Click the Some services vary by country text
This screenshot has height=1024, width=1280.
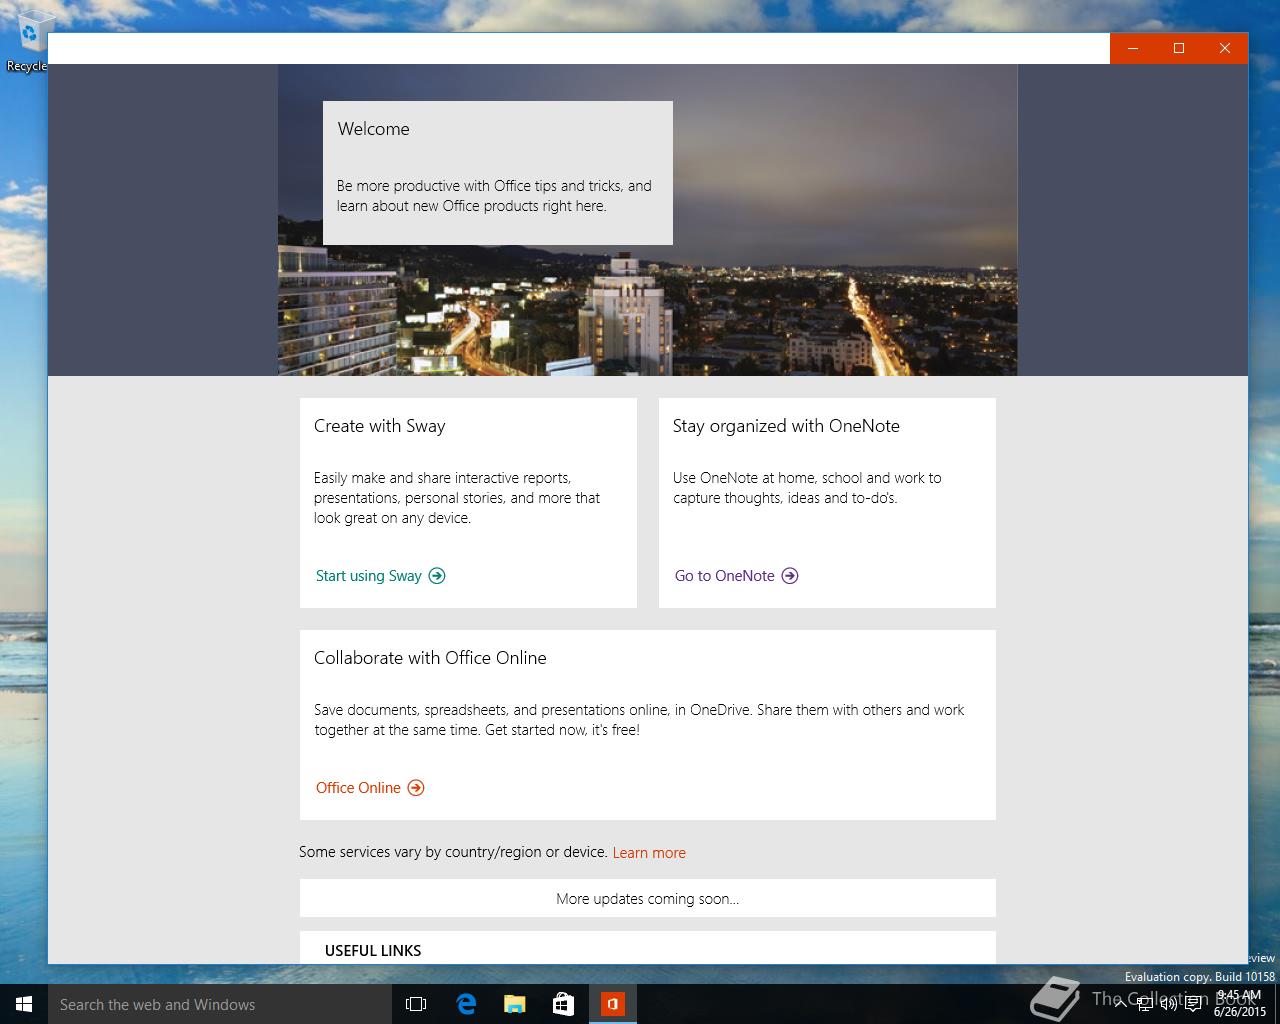click(453, 852)
